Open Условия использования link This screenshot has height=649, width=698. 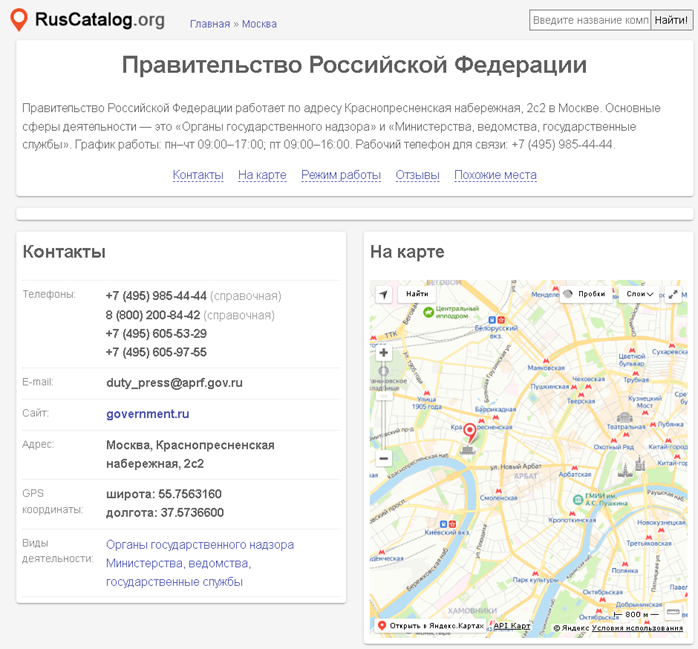click(637, 628)
